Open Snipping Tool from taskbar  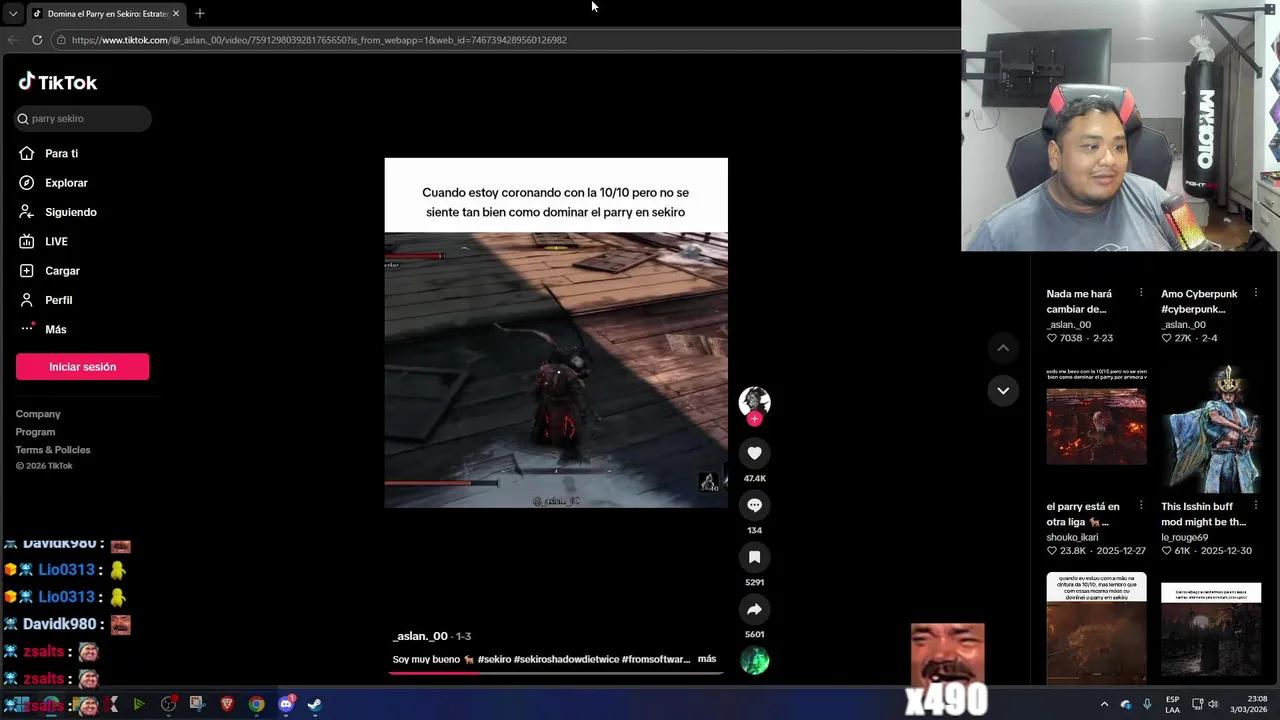pyautogui.click(x=197, y=704)
